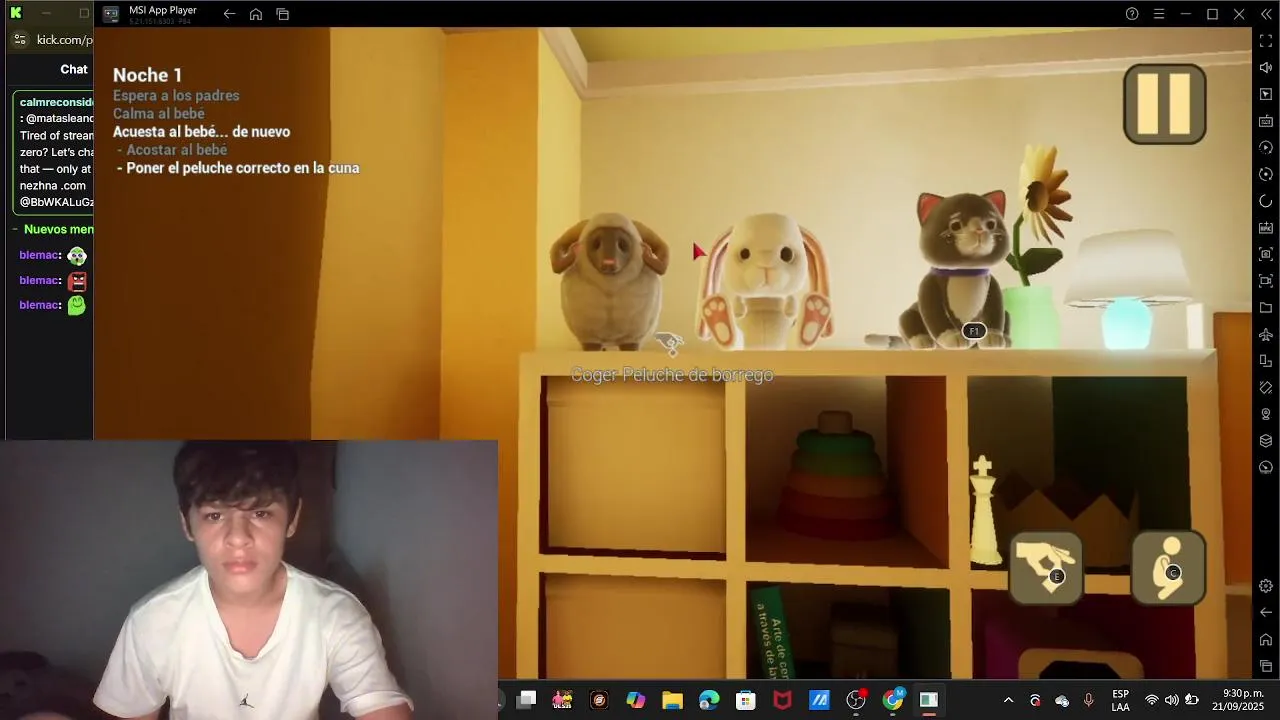Click the nezhna .com text in chat
Image resolution: width=1280 pixels, height=720 pixels.
tap(53, 186)
